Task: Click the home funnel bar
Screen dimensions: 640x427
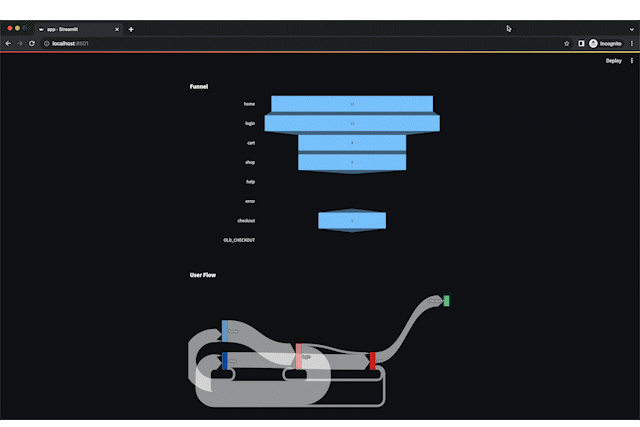Action: click(352, 104)
